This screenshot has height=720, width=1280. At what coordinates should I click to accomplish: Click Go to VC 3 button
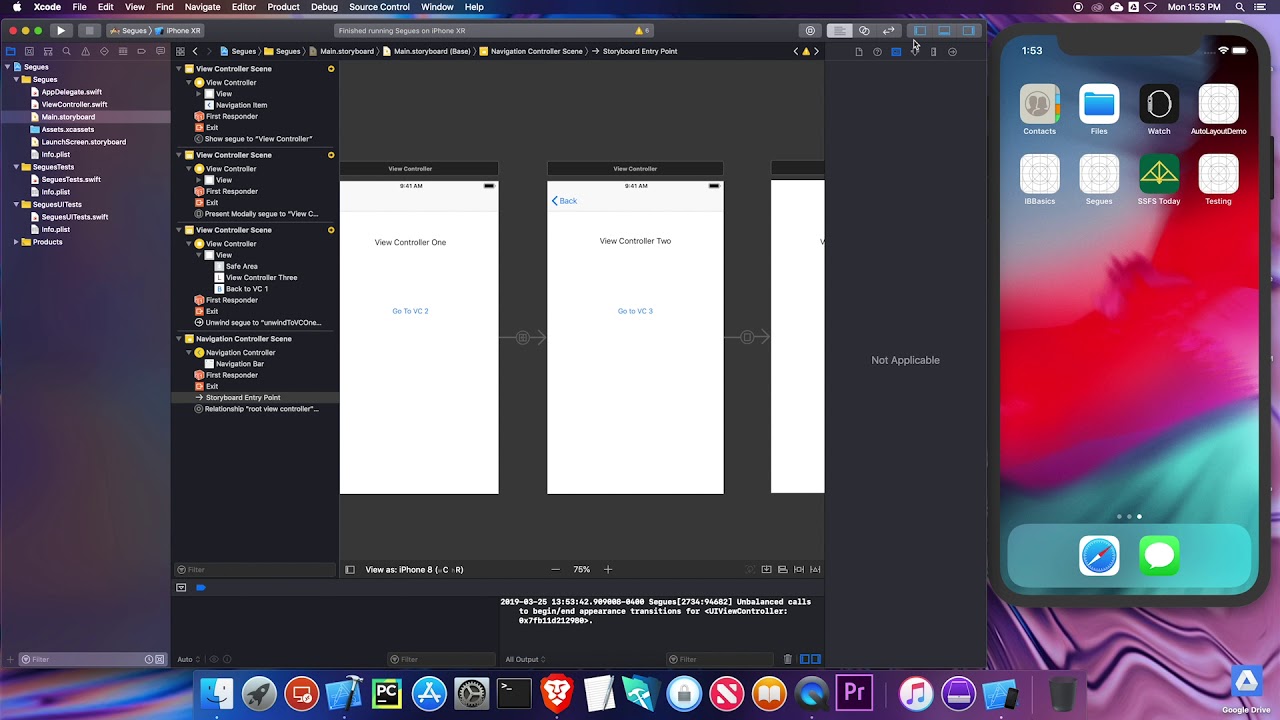click(x=635, y=311)
